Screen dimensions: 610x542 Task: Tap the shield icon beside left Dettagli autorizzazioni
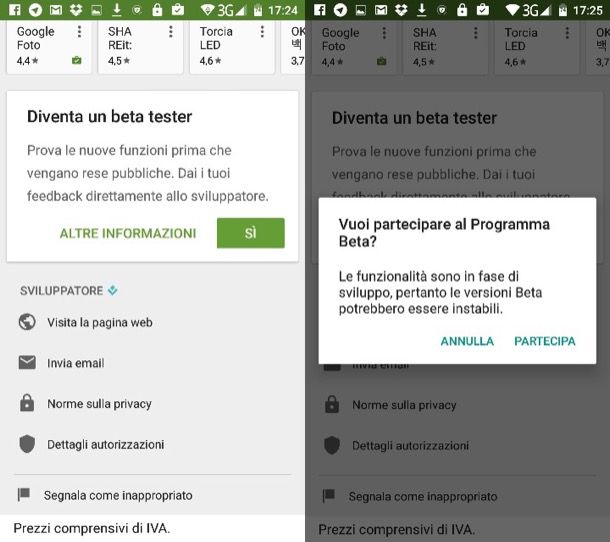[27, 444]
